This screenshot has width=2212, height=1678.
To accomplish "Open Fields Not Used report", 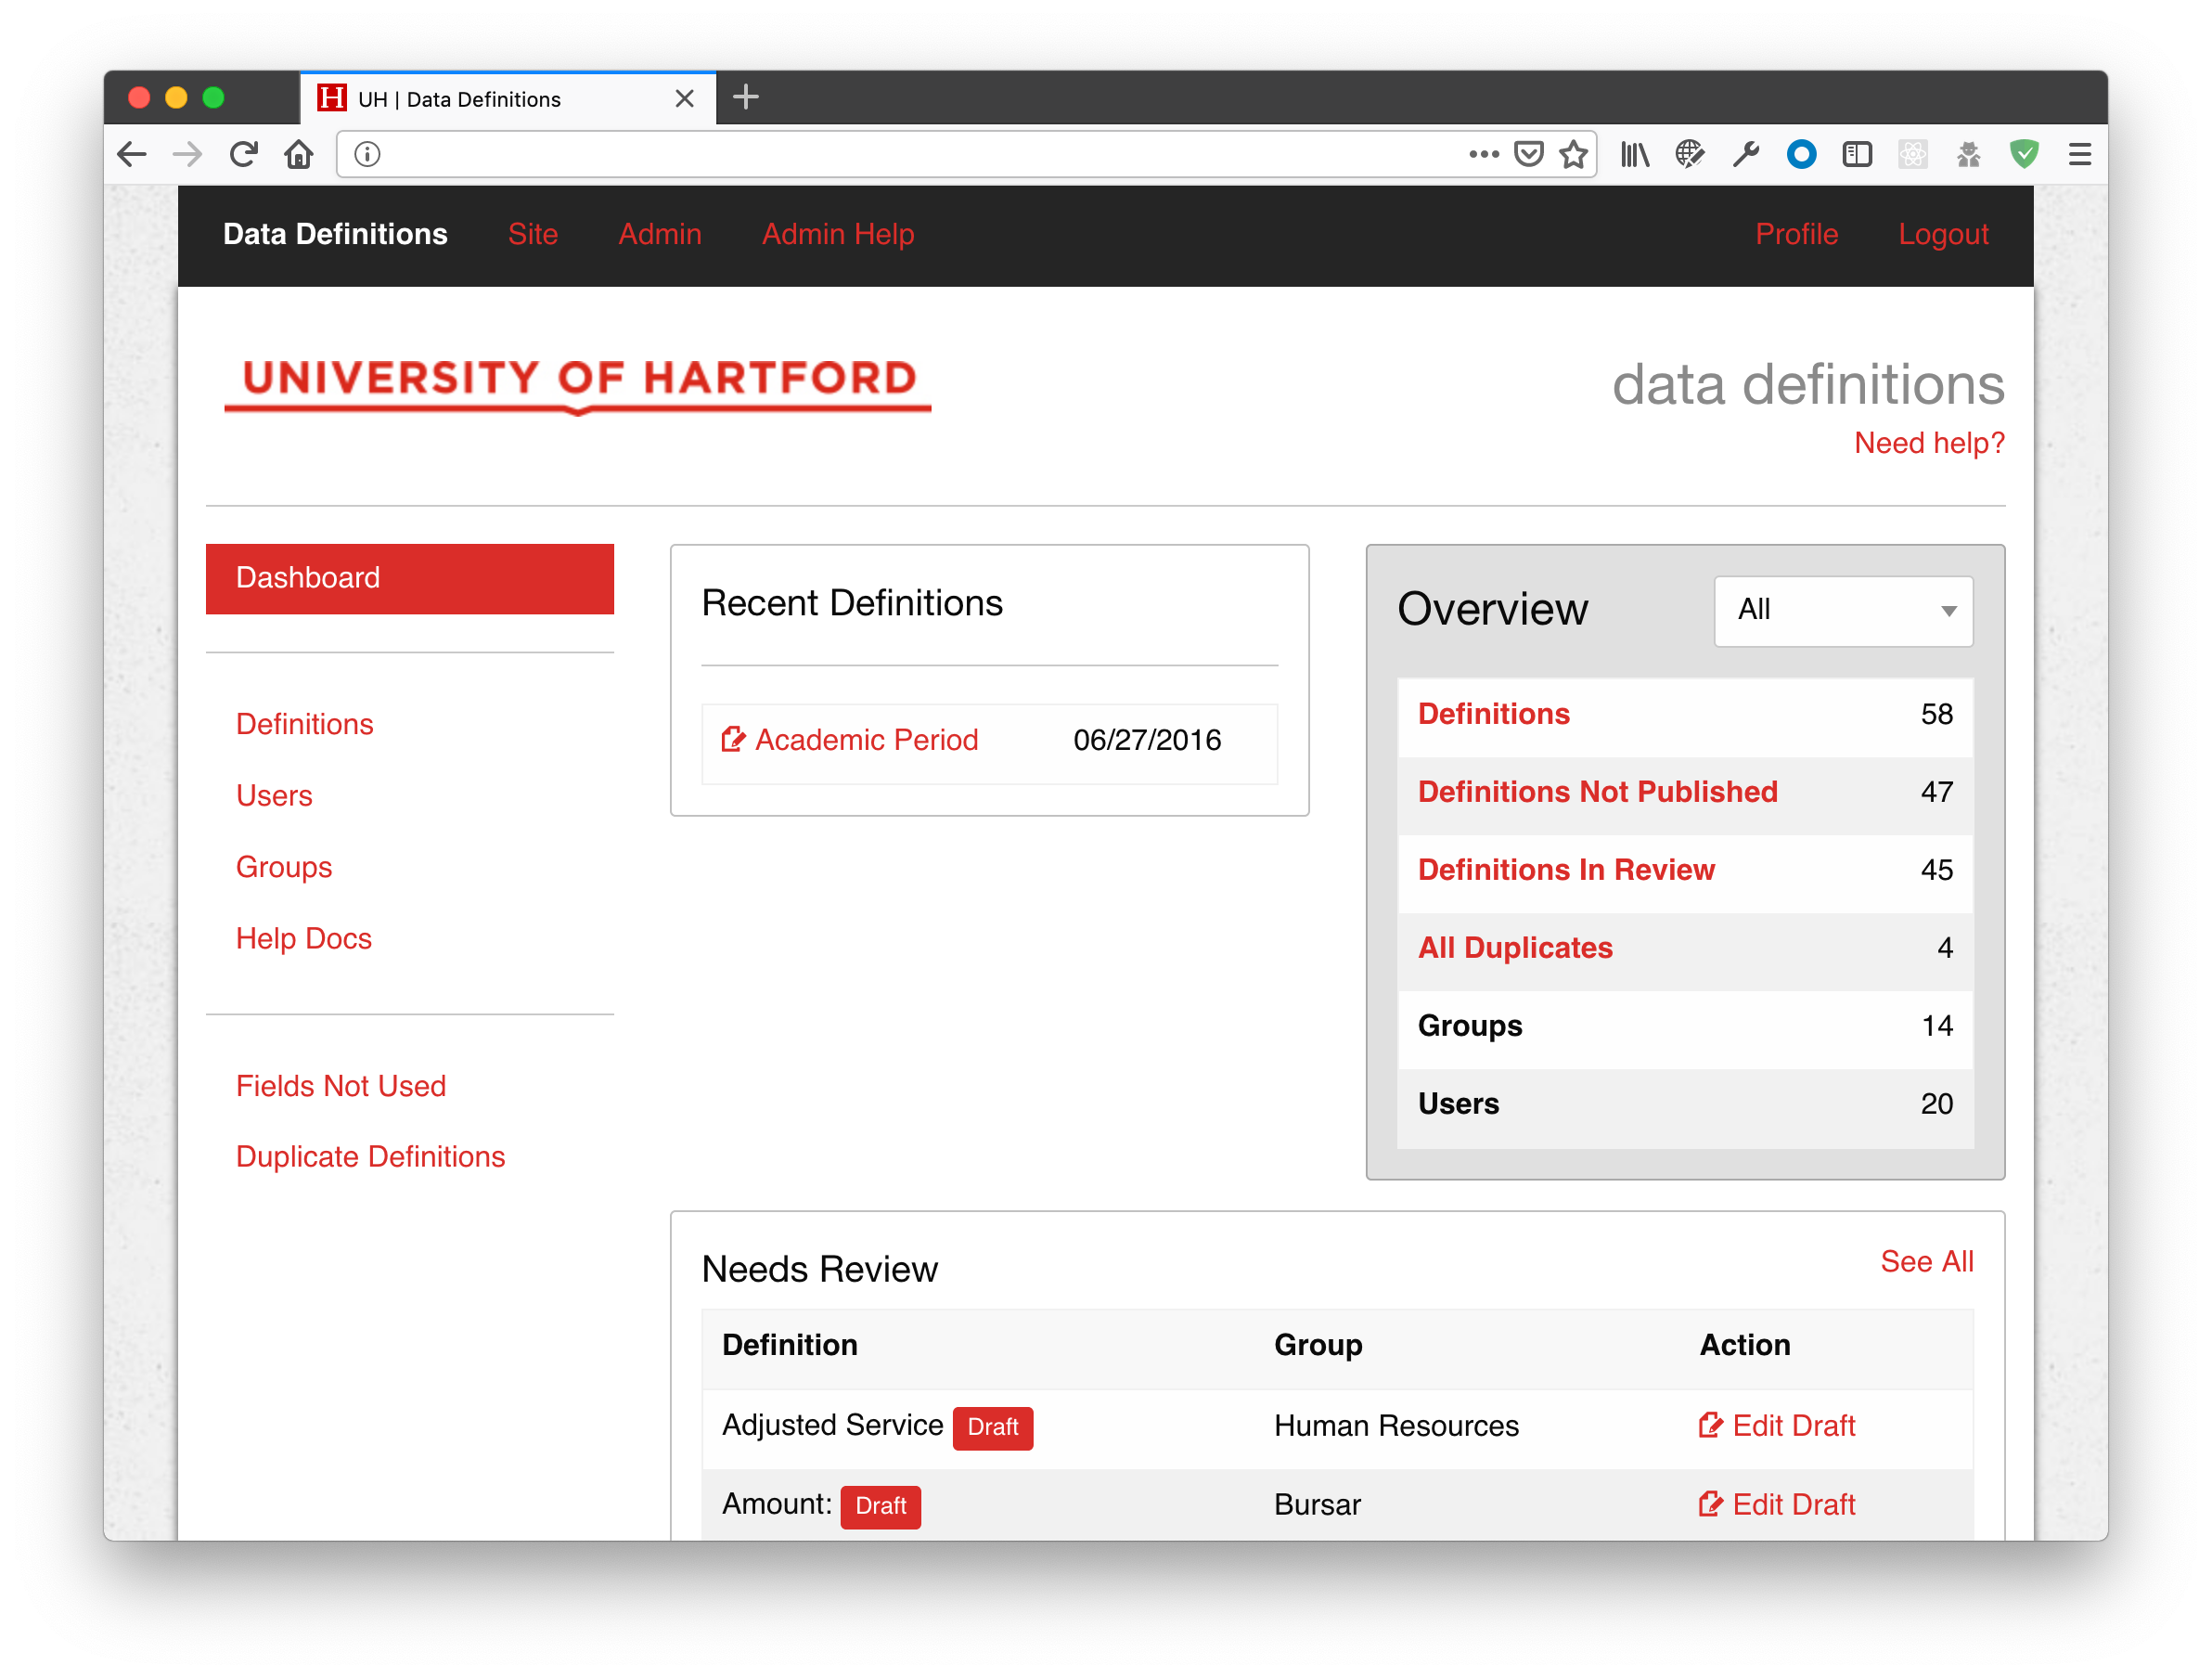I will (341, 1086).
